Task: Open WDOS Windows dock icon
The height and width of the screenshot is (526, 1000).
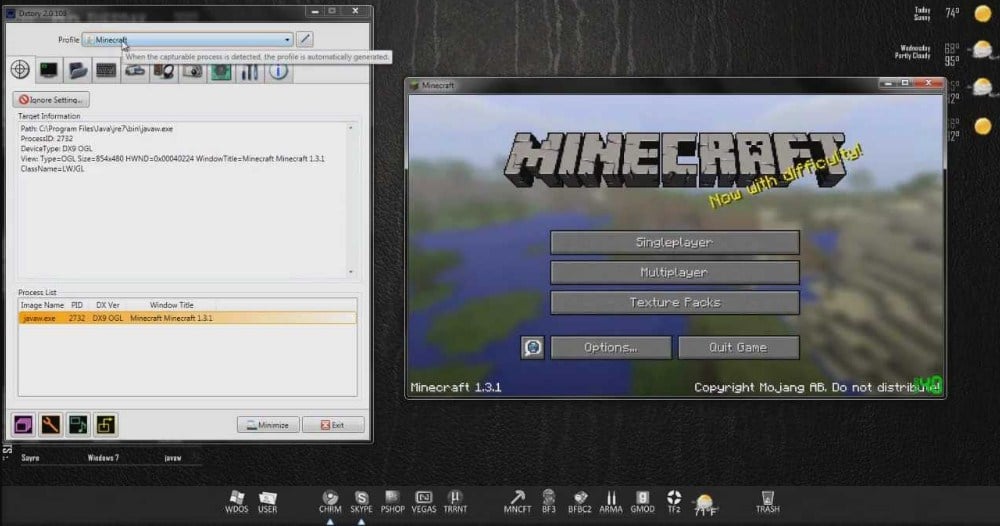Action: (x=237, y=502)
